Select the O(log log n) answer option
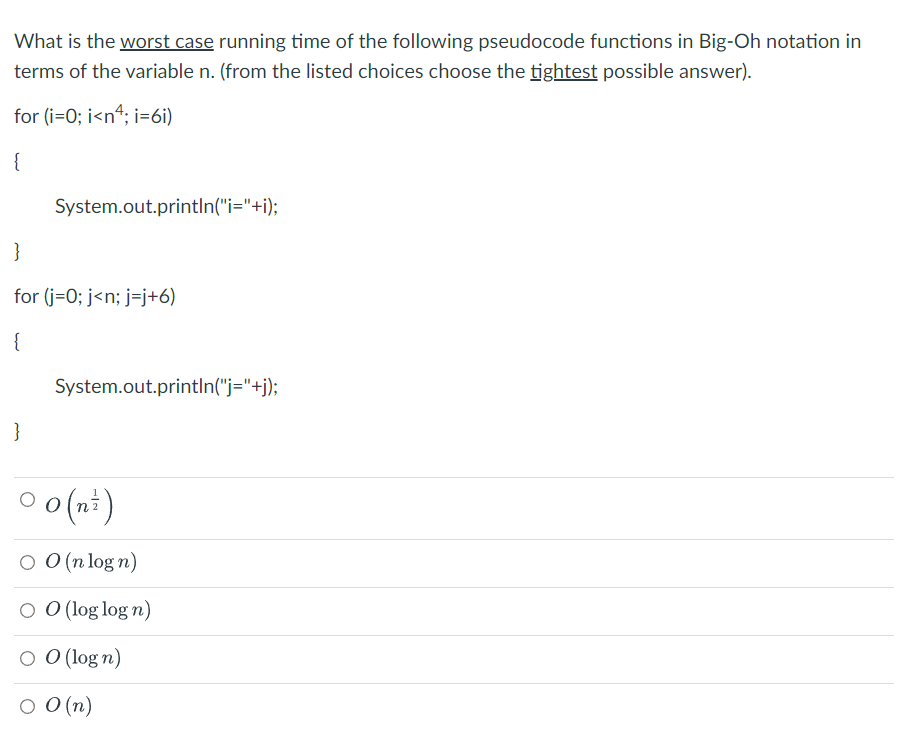 pyautogui.click(x=27, y=610)
